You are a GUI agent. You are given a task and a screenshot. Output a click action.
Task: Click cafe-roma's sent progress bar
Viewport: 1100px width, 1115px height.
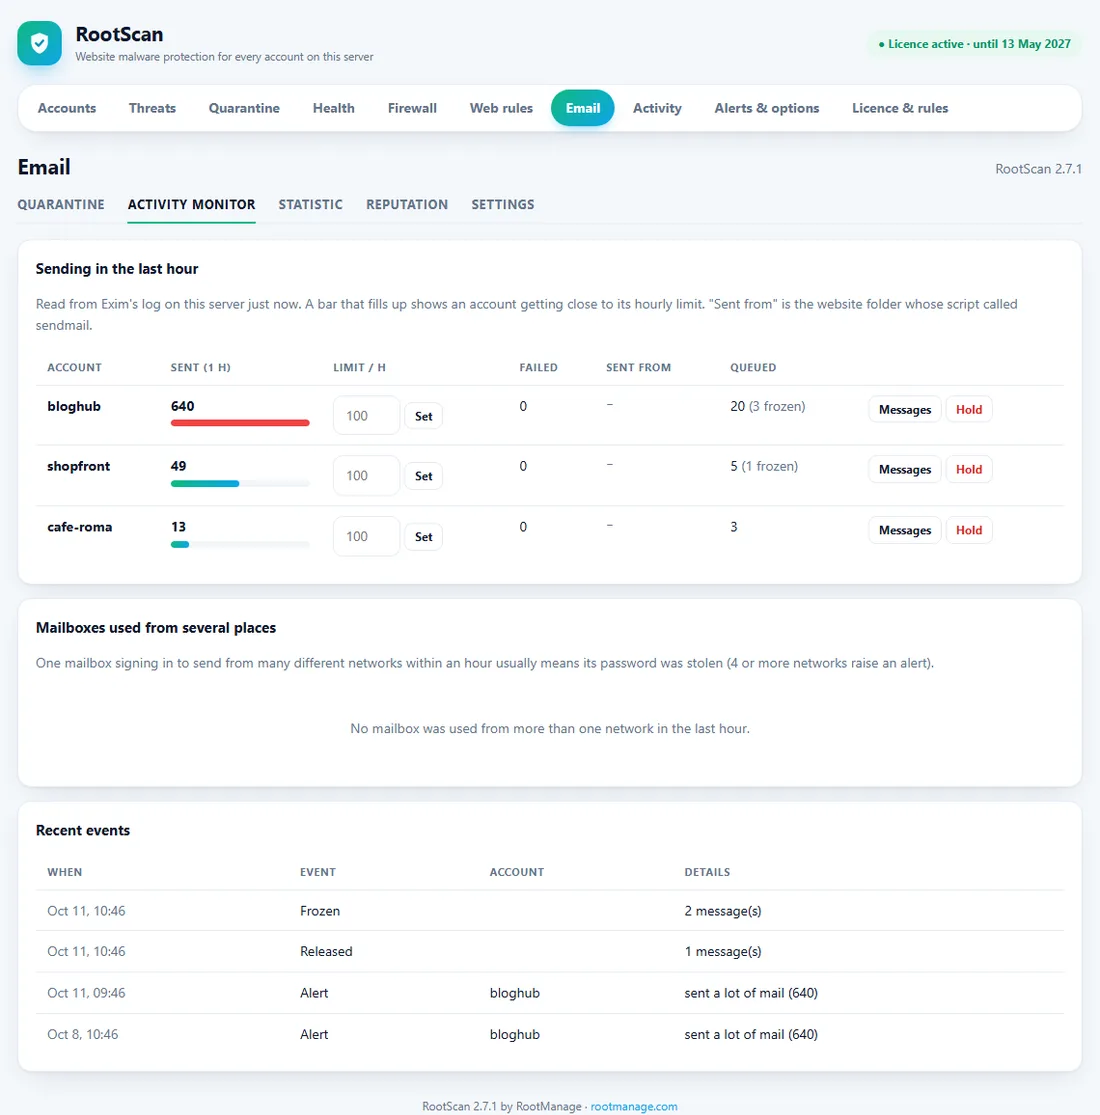[x=240, y=545]
